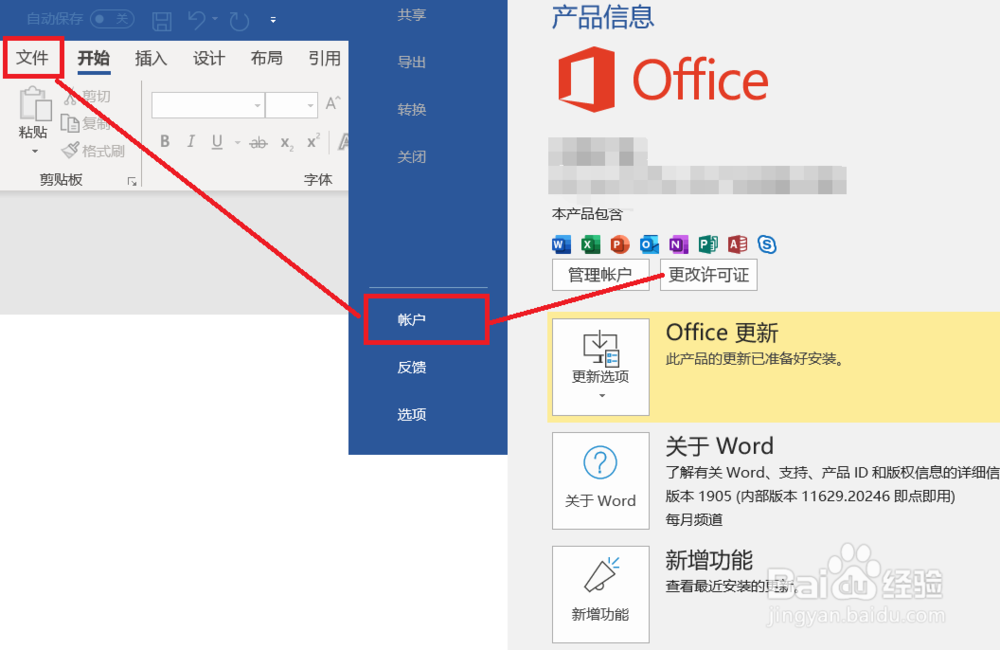1000x650 pixels.
Task: Select 导出 in the backstage menu
Action: click(411, 62)
